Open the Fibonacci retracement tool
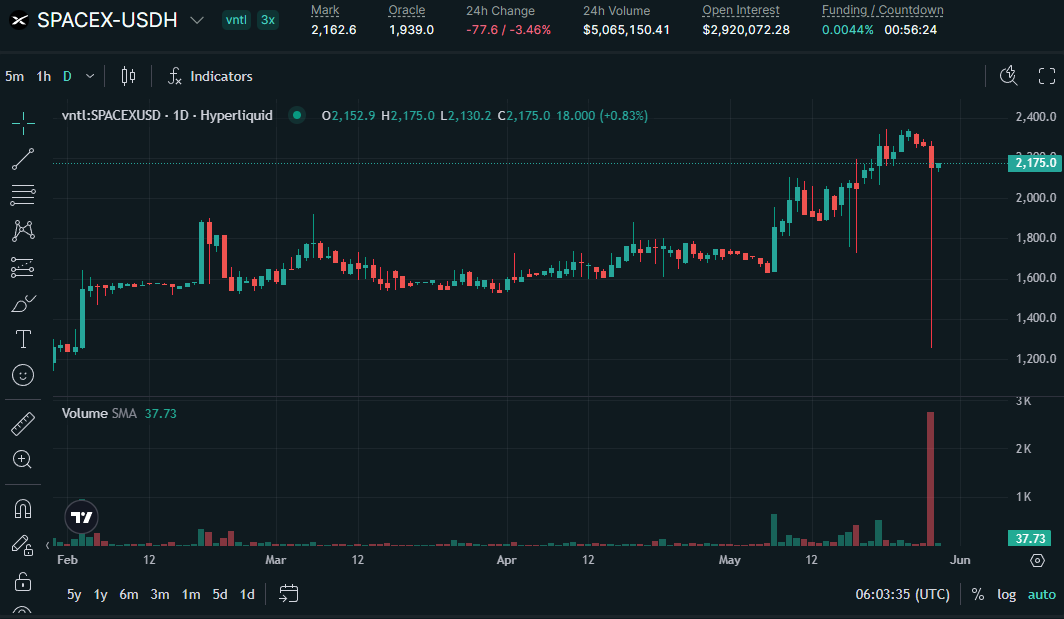 click(x=23, y=195)
